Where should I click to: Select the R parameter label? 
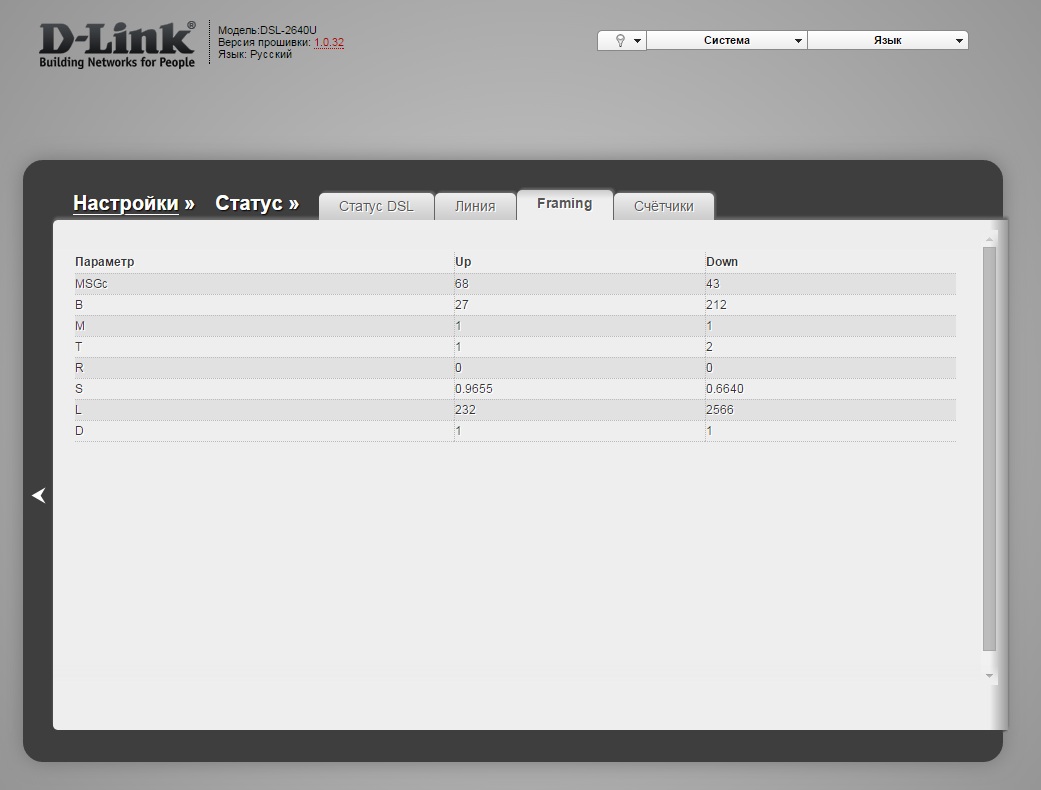click(79, 368)
